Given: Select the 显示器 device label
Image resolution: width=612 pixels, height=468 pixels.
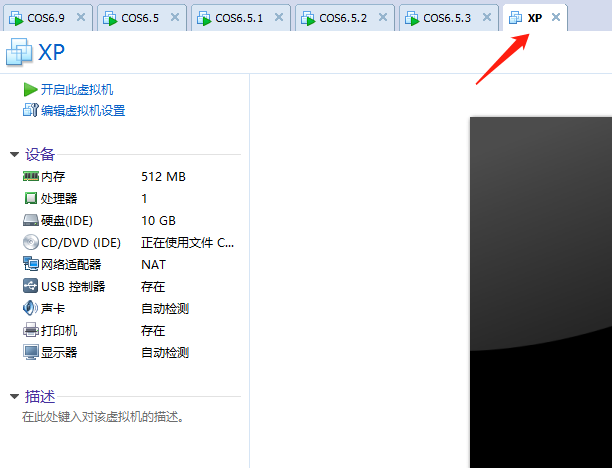Looking at the screenshot, I should (59, 352).
